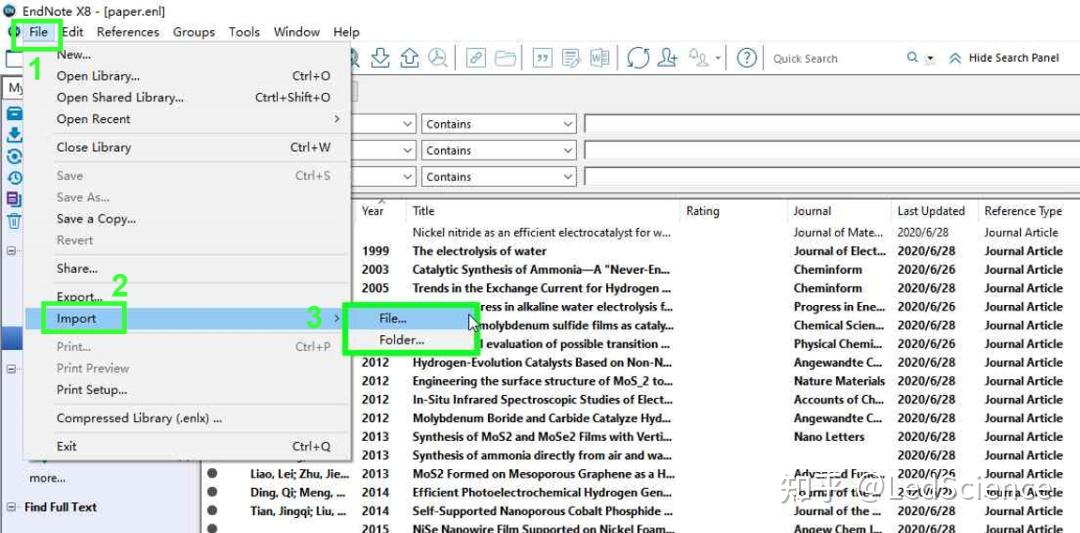
Task: Click the double-chevron icon beside Hide Search Panel
Action: pos(955,59)
